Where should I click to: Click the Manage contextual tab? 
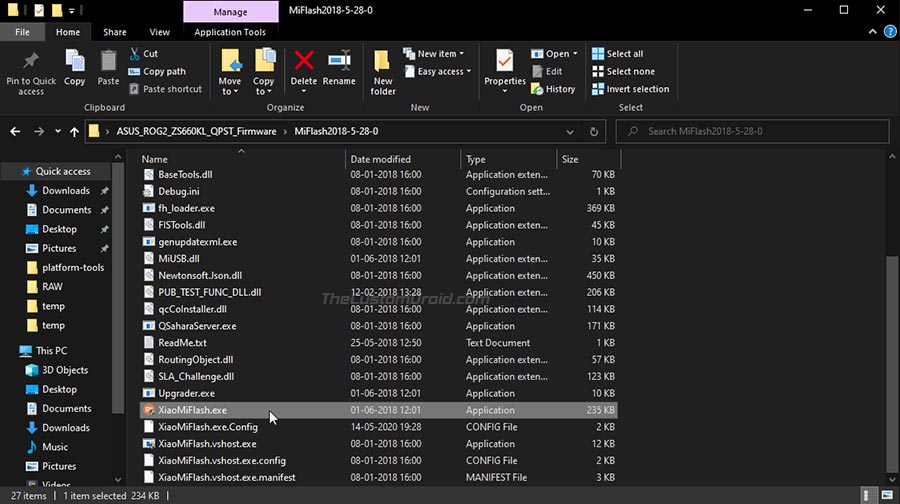coord(230,11)
